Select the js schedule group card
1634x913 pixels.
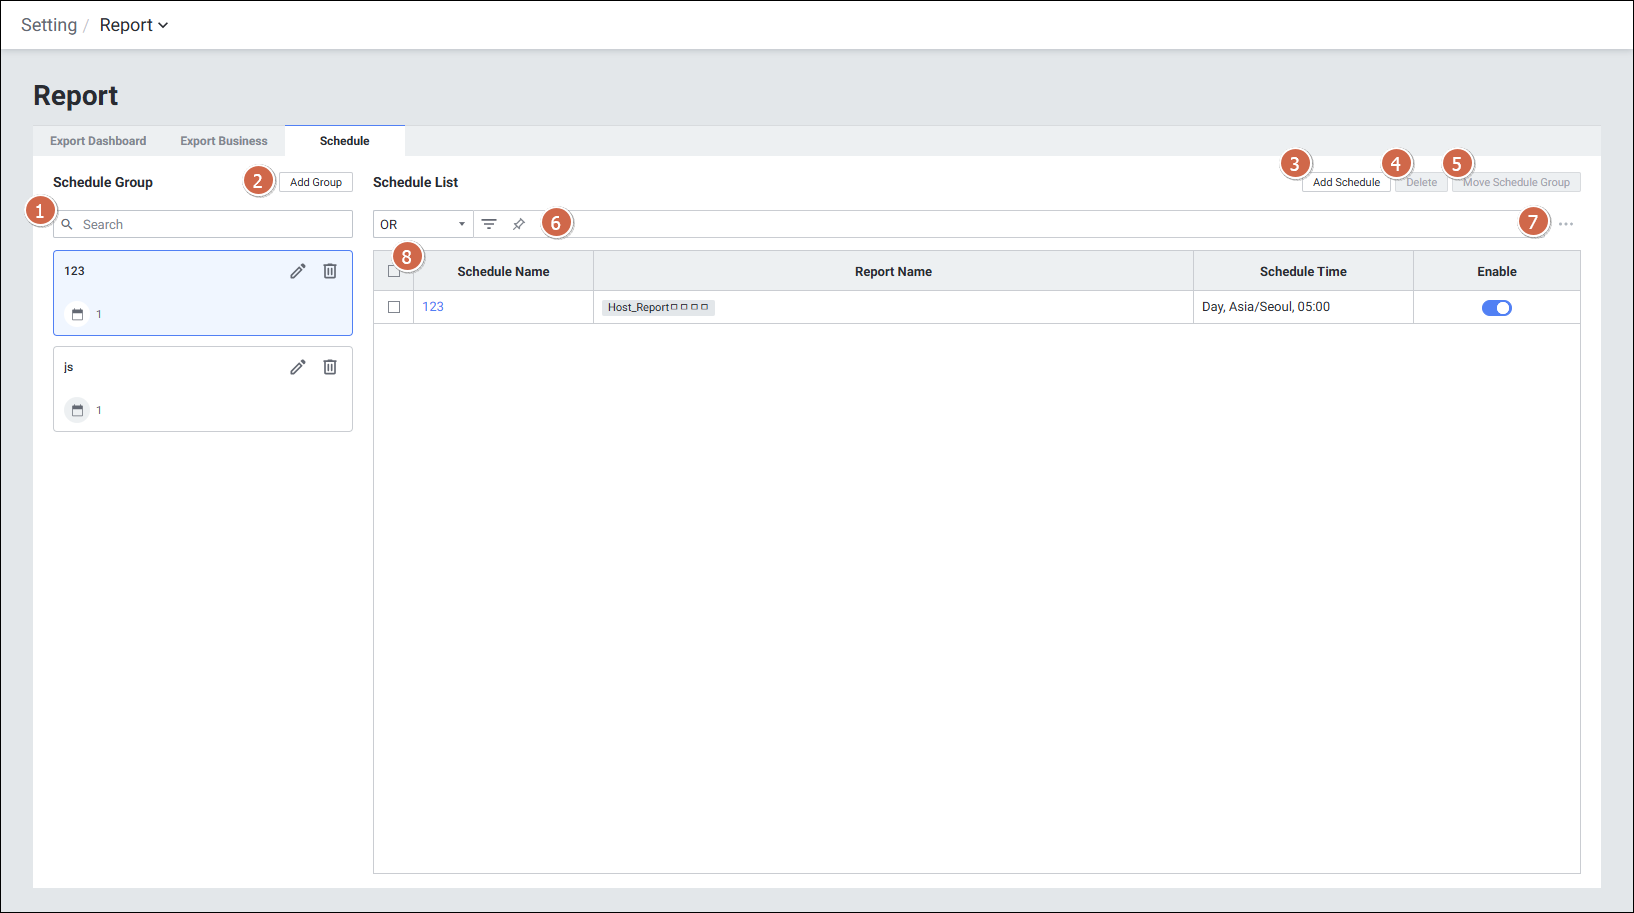tap(180, 388)
